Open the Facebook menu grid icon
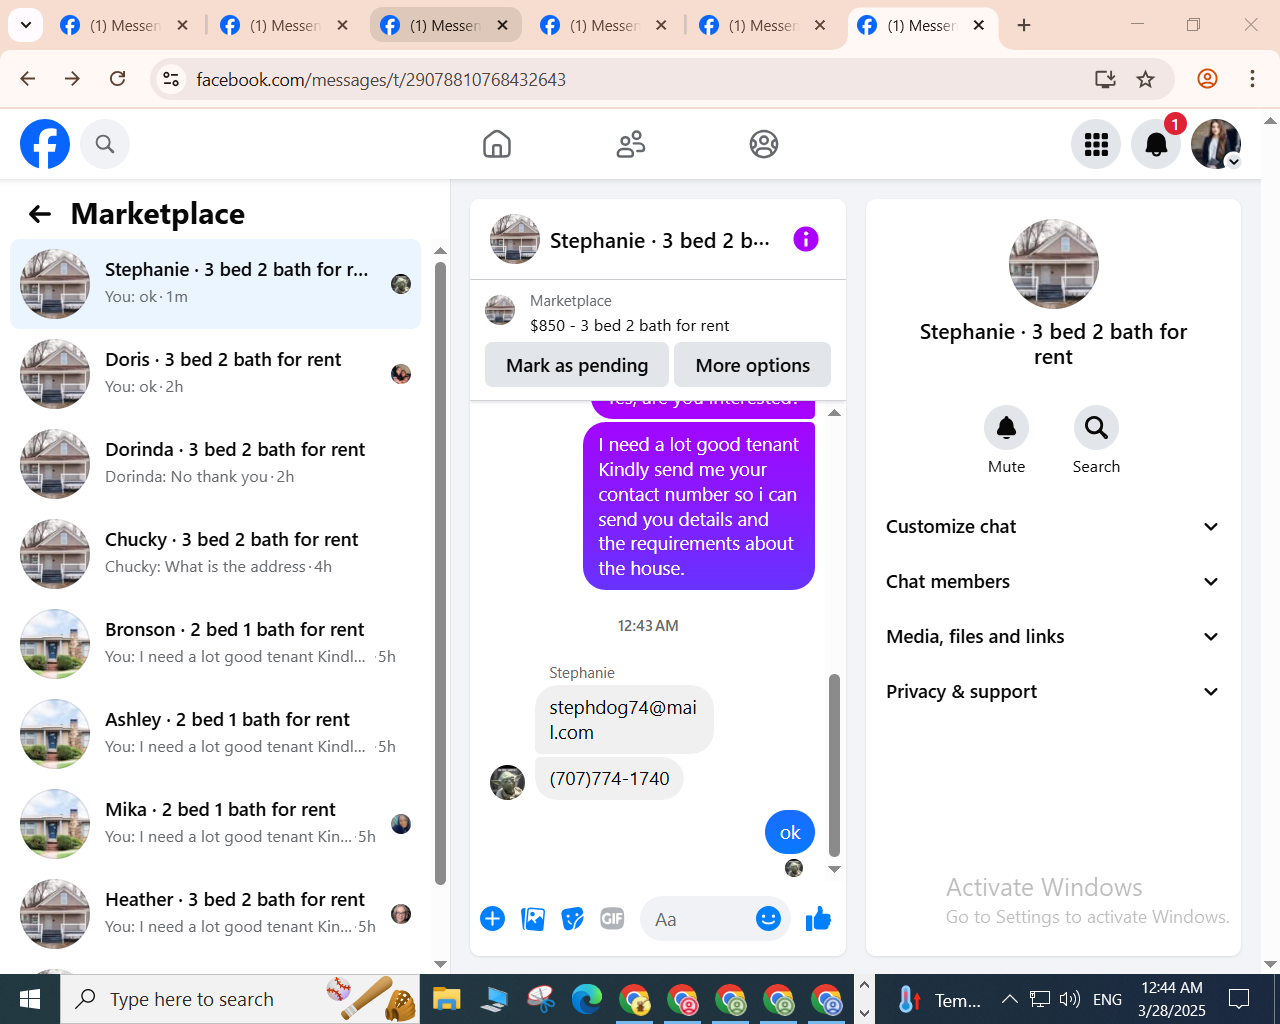The width and height of the screenshot is (1280, 1024). pyautogui.click(x=1096, y=144)
